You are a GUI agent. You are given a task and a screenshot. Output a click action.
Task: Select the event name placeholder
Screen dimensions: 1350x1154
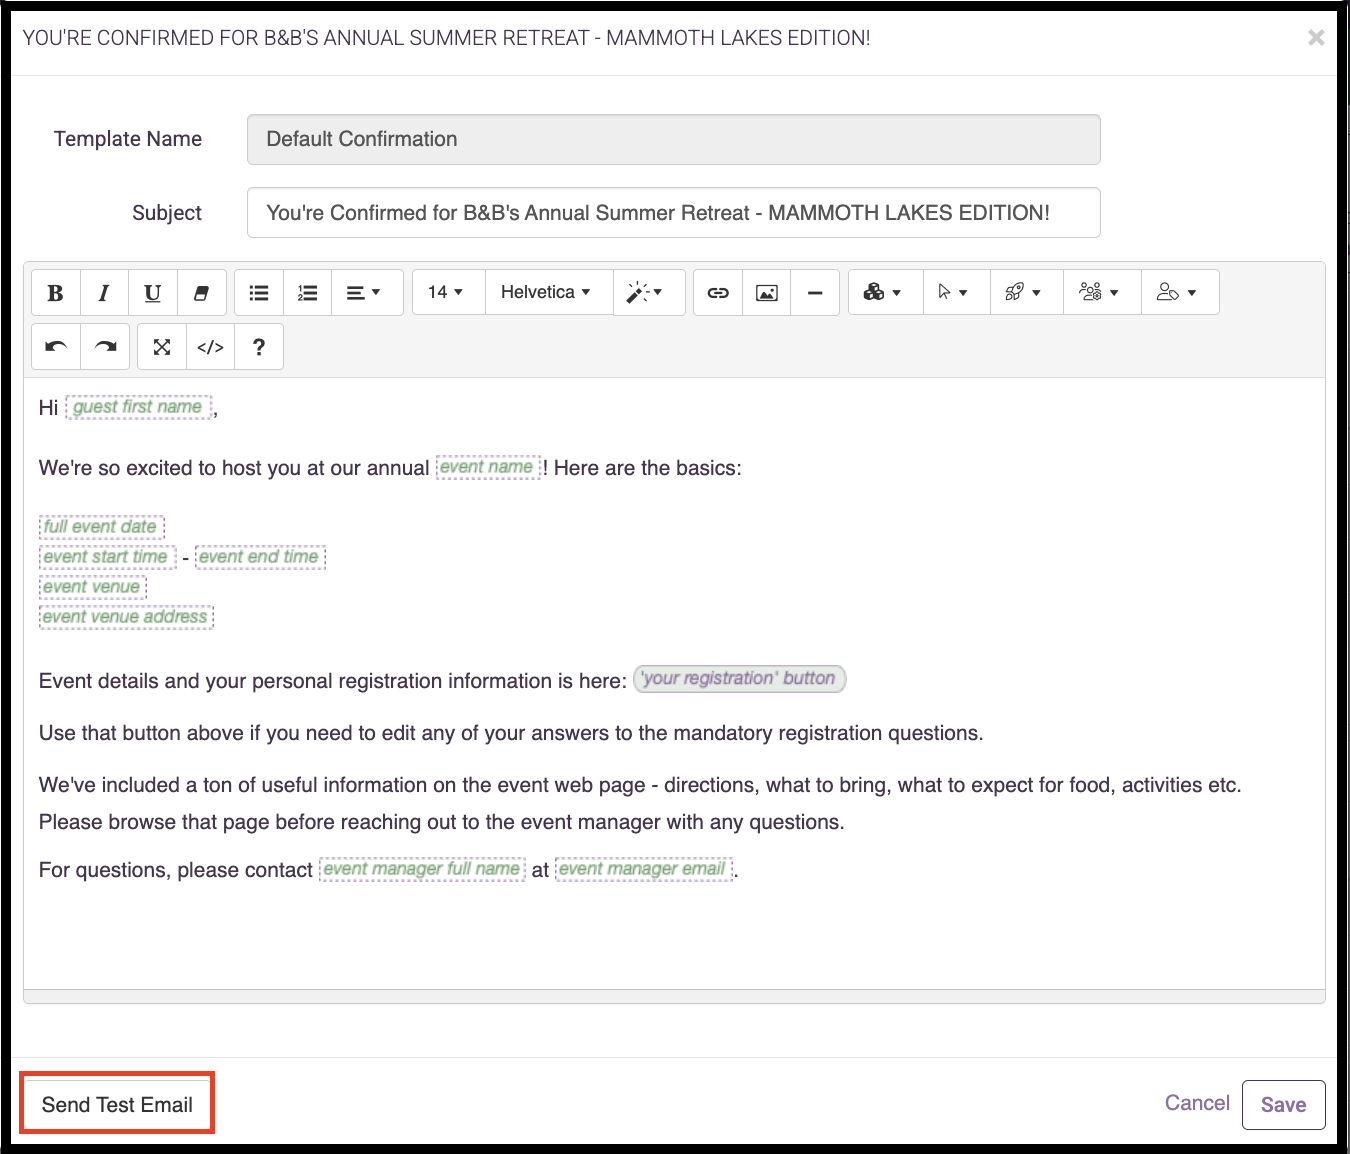click(488, 467)
